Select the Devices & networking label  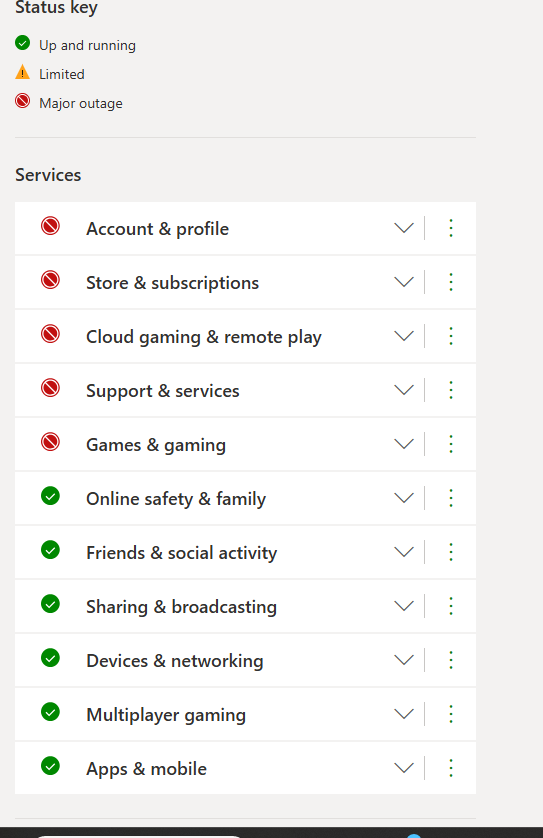[175, 661]
